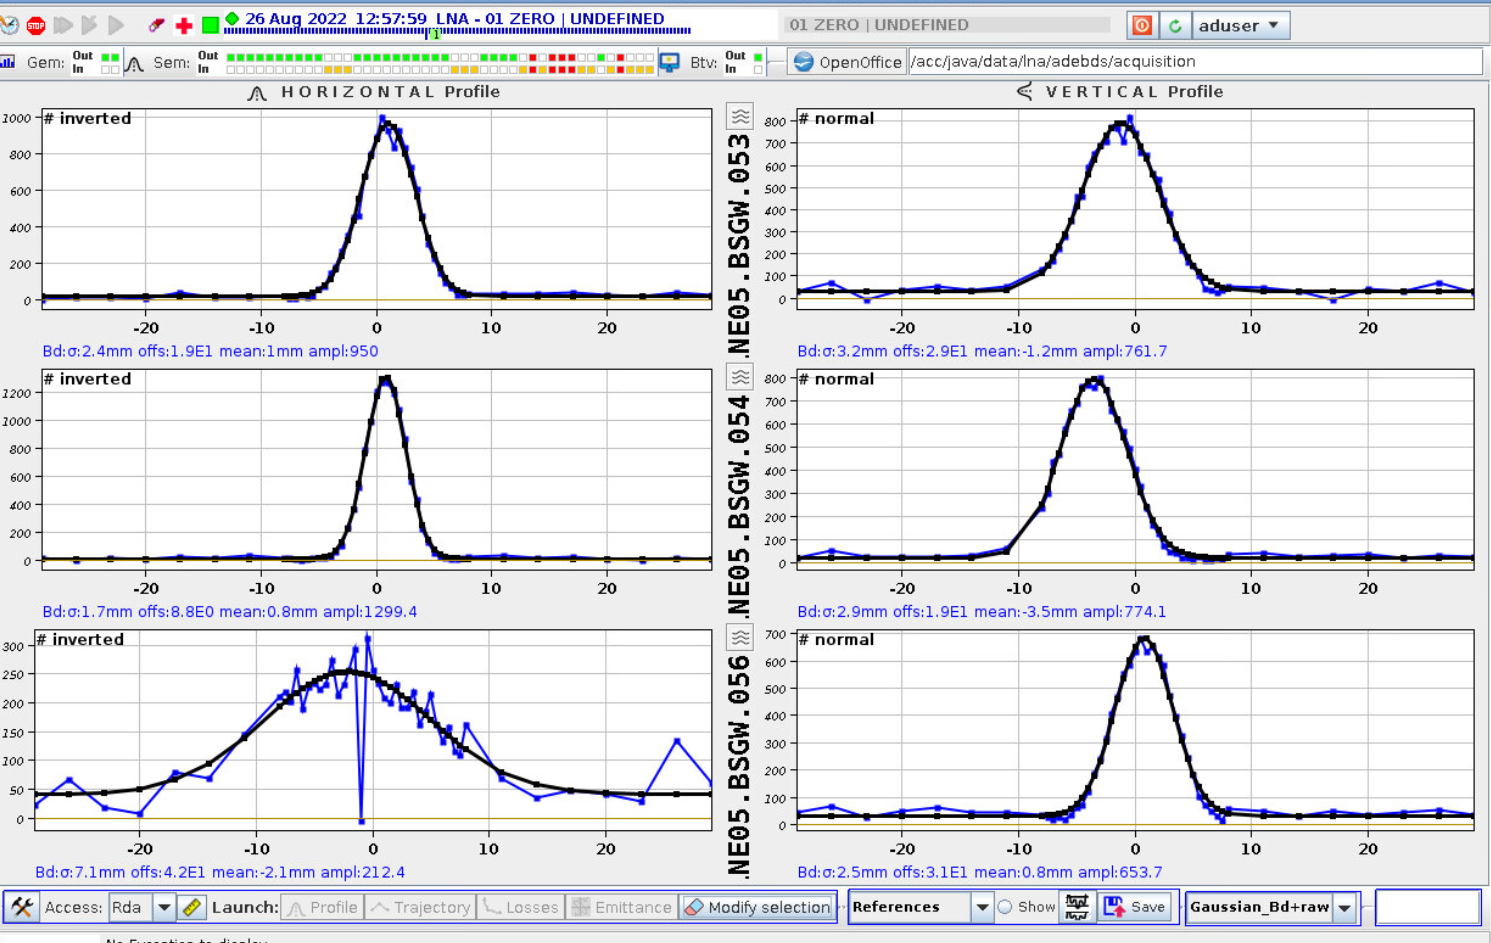Toggle the wave button for BSGW.056 row
The width and height of the screenshot is (1491, 943).
[x=740, y=638]
